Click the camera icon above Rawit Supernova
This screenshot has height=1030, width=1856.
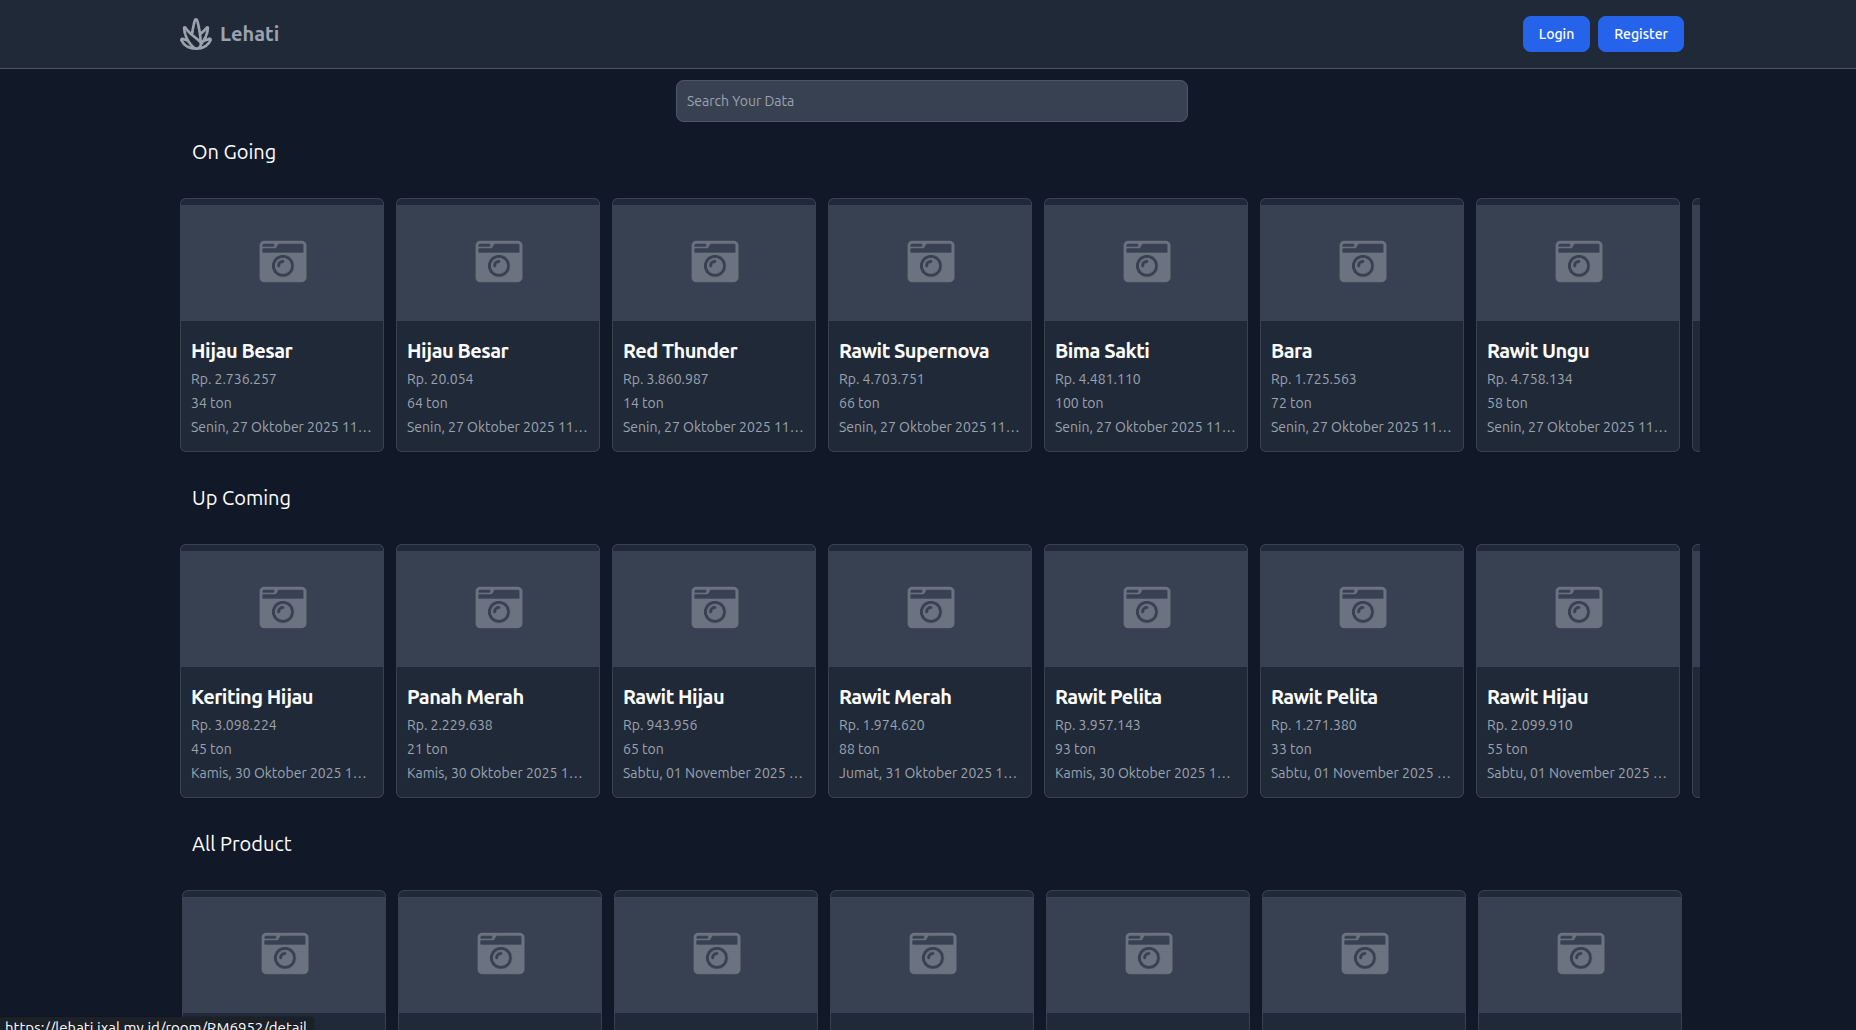(930, 261)
